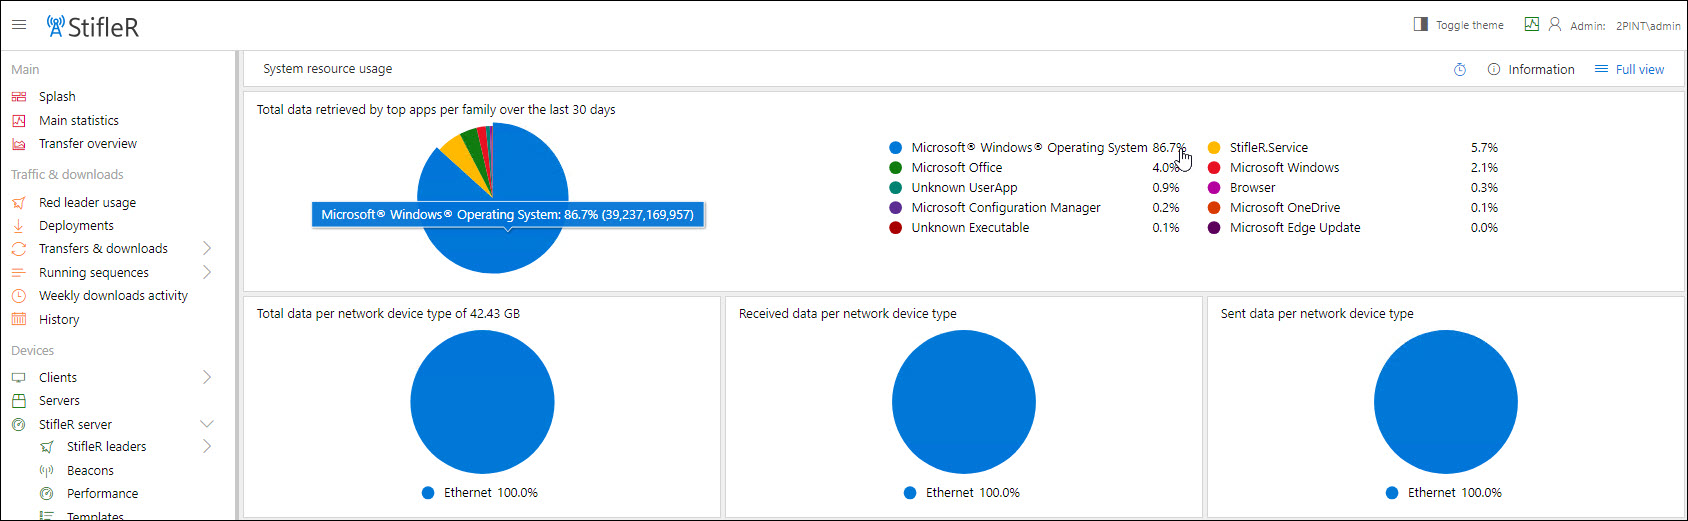Toggle Microsoft Office legend entry
The image size is (1688, 521).
[x=956, y=168]
